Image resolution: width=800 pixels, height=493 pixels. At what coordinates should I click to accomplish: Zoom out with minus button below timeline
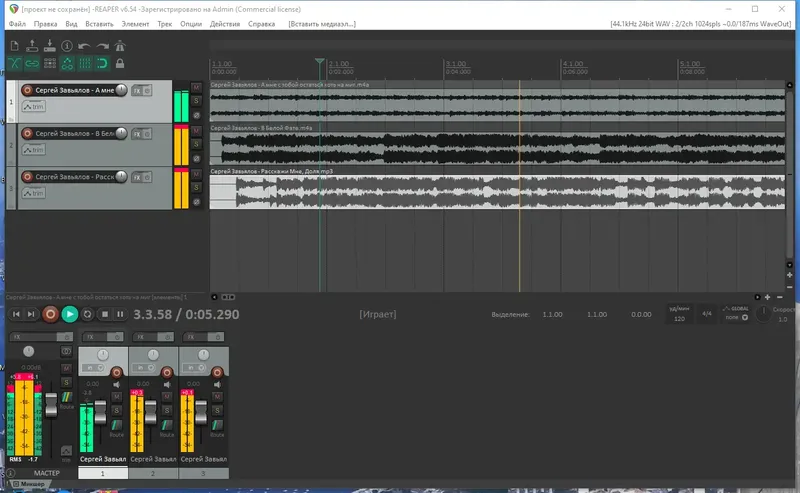(x=780, y=297)
